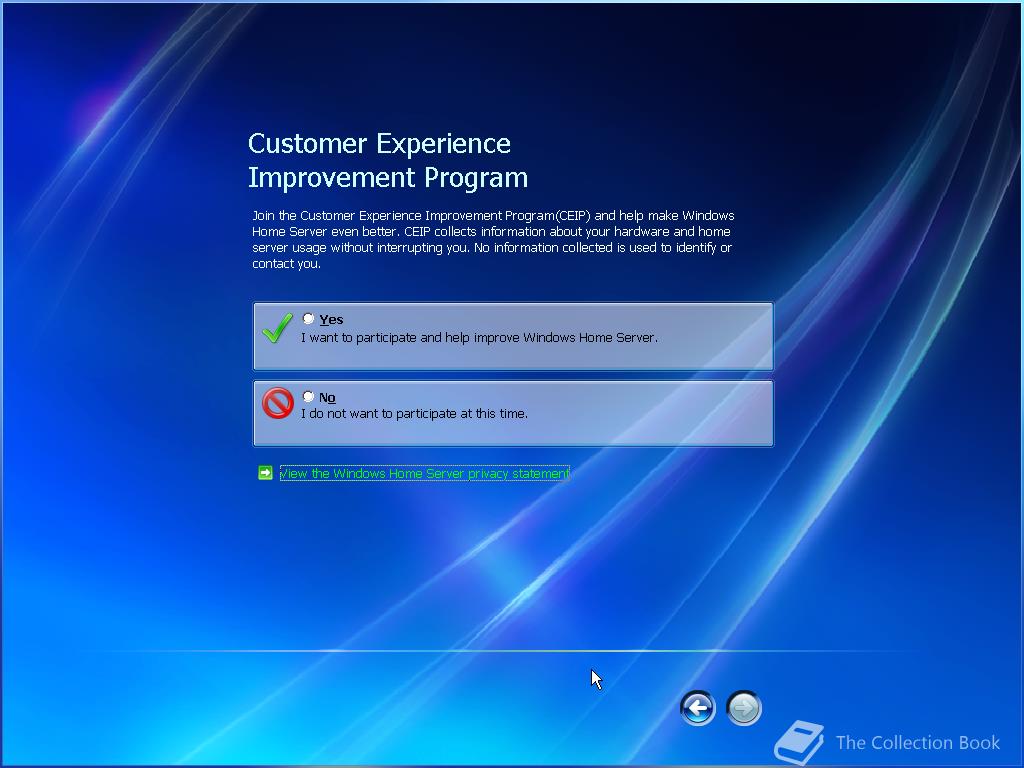This screenshot has height=768, width=1024.
Task: Go back with the blue left arrow button
Action: click(697, 708)
